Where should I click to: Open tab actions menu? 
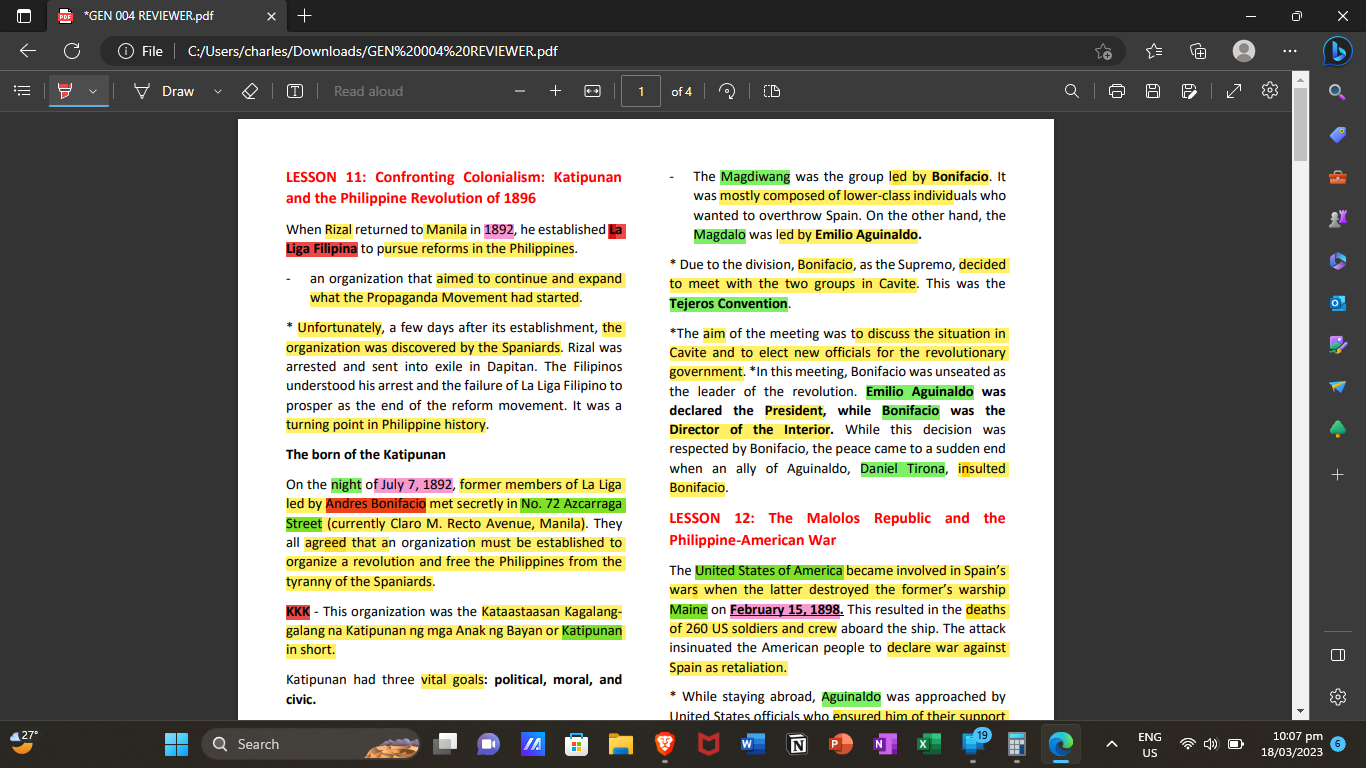click(x=24, y=16)
